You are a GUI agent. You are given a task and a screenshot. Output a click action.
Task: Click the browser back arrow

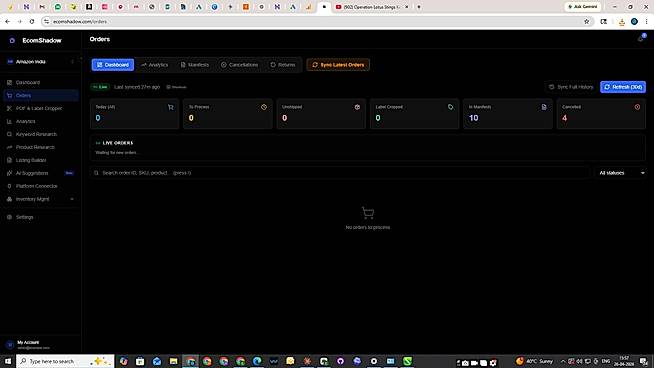[x=8, y=21]
